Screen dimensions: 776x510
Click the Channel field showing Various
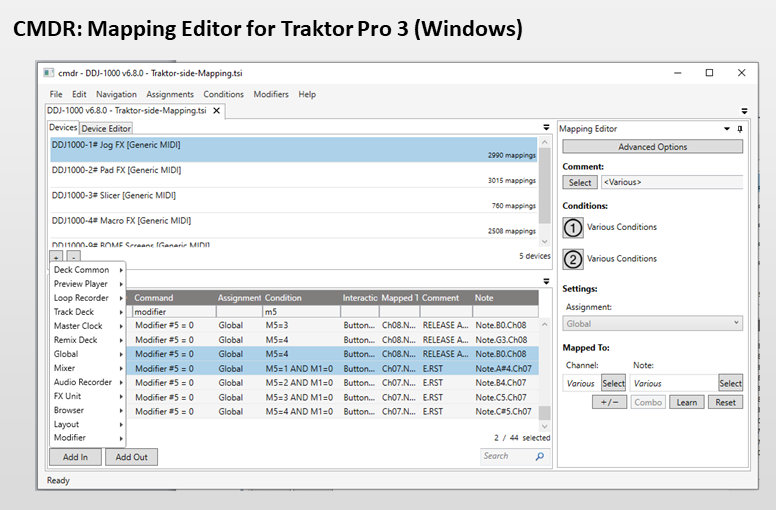(582, 383)
